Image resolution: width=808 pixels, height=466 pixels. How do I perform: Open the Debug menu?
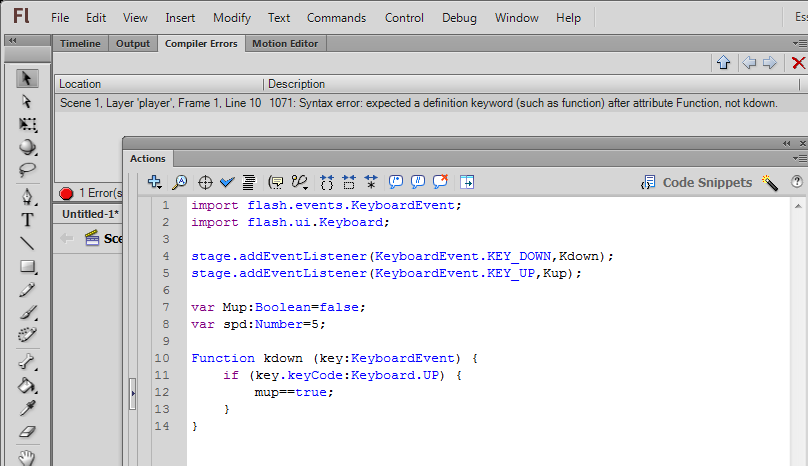(x=459, y=18)
